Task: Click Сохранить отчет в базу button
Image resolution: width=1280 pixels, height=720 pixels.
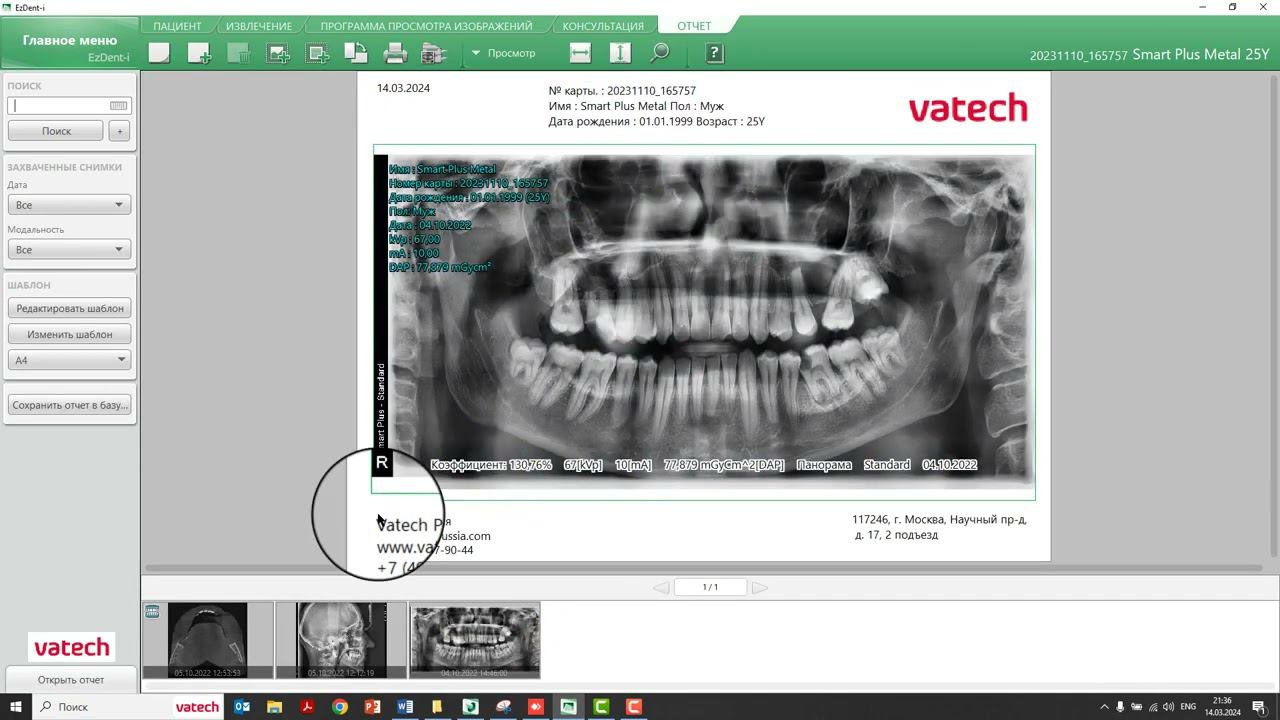Action: 70,405
